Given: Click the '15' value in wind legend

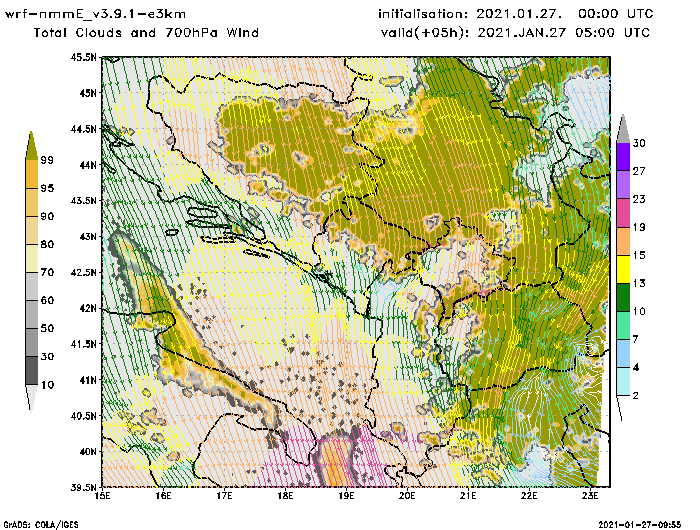Looking at the screenshot, I should (639, 255).
